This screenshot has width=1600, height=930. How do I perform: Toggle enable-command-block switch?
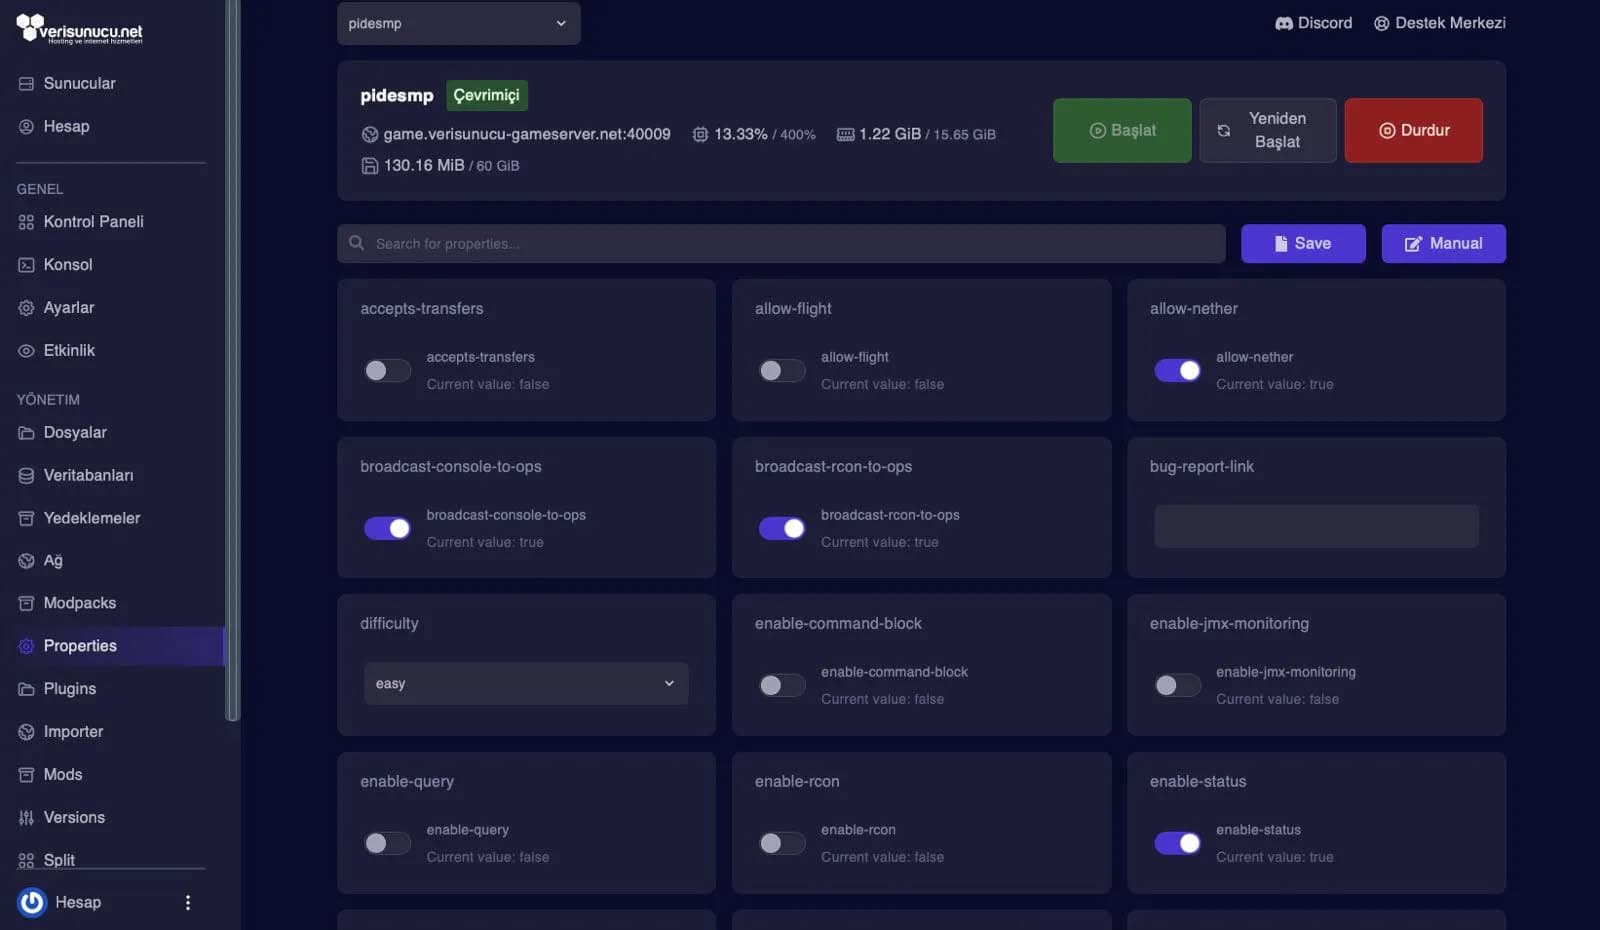[x=782, y=686]
